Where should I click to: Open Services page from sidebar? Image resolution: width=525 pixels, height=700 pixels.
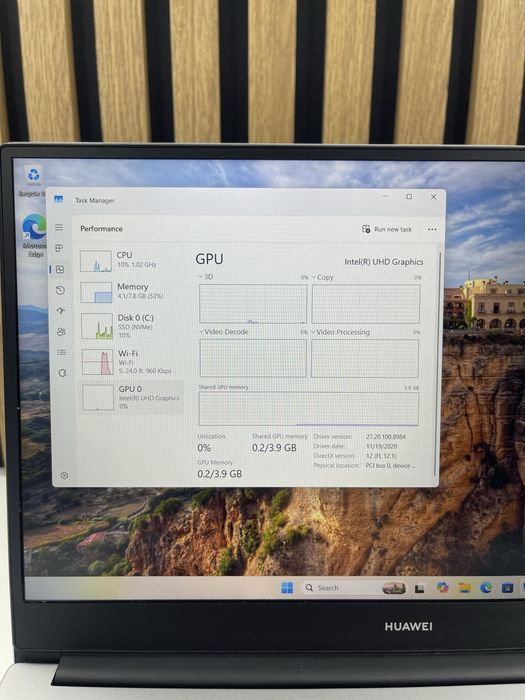62,373
